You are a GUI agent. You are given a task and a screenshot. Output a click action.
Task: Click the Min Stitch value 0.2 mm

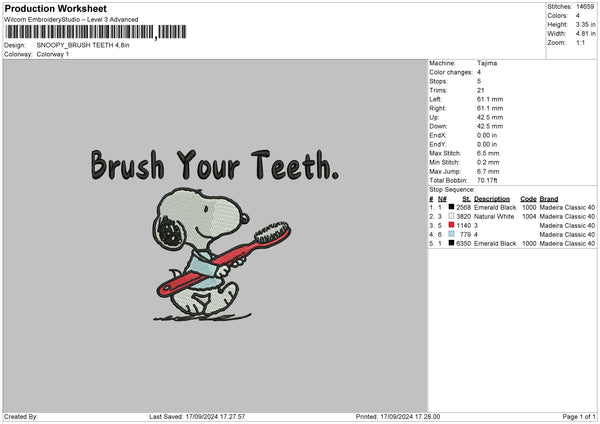pyautogui.click(x=488, y=162)
